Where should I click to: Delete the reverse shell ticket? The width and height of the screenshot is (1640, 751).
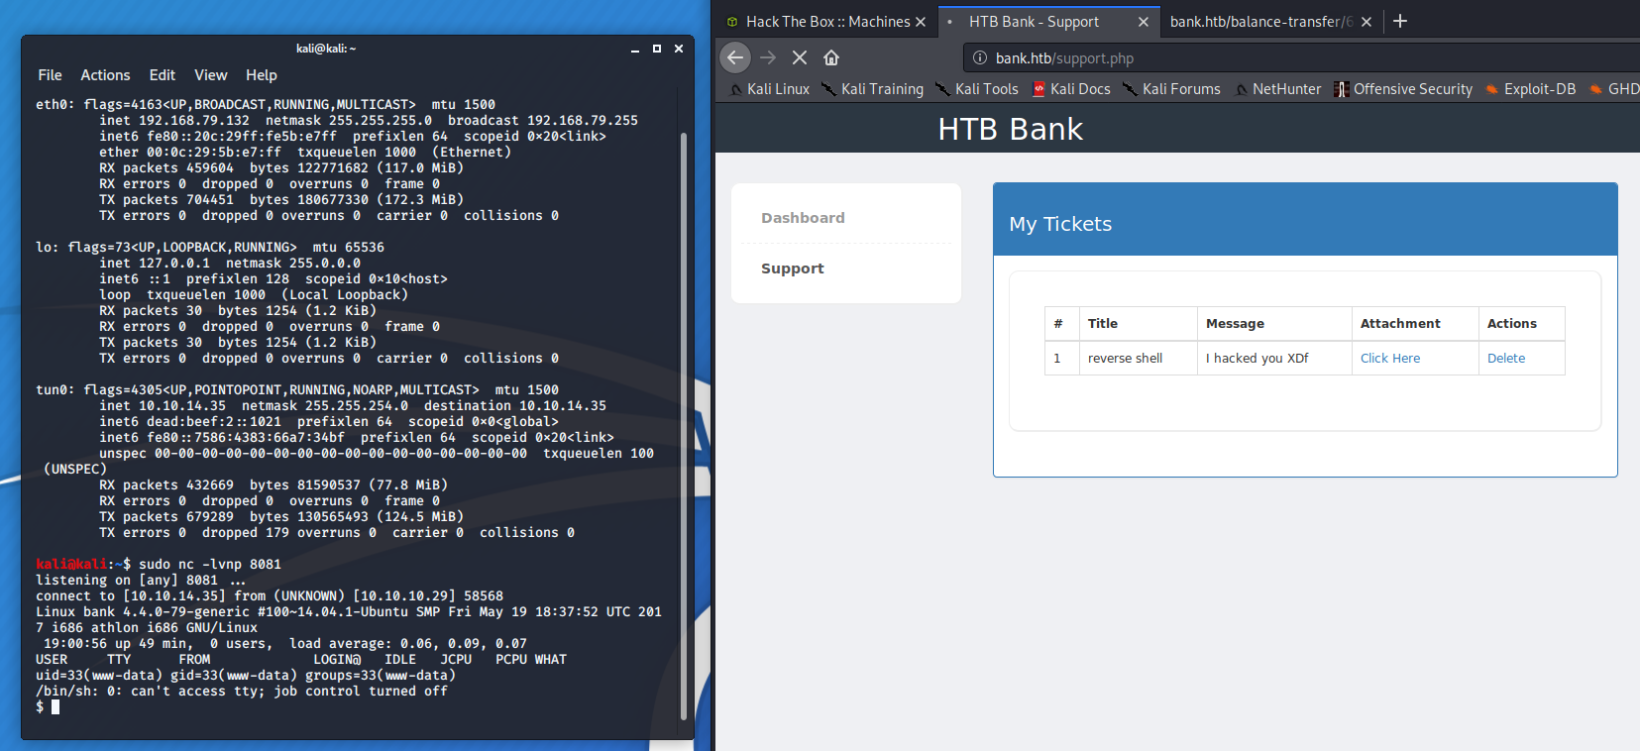[1506, 358]
